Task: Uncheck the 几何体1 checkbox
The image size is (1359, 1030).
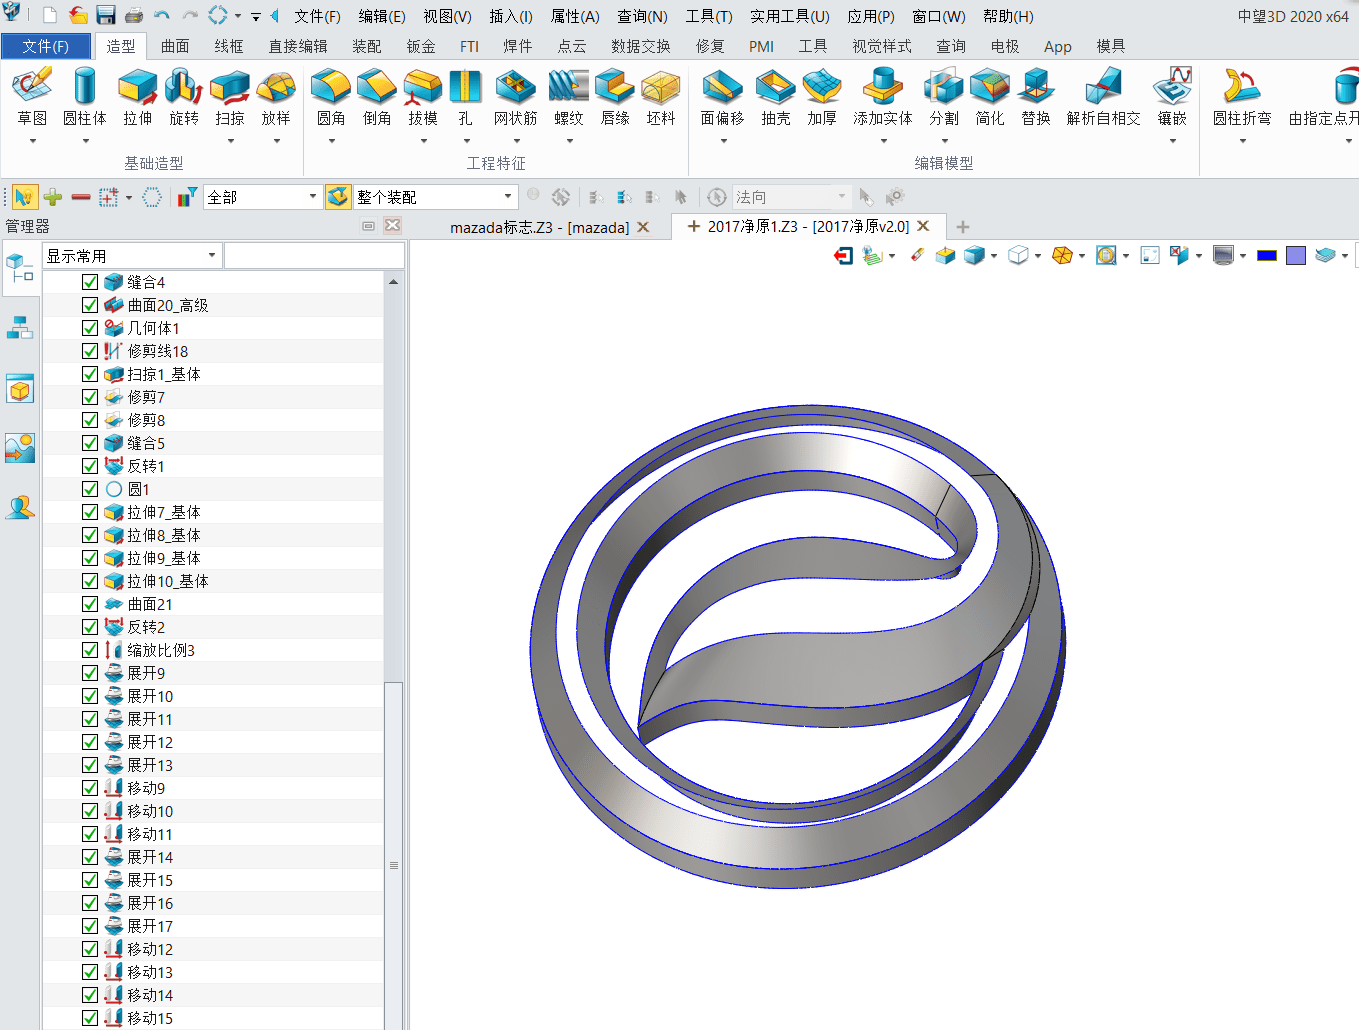Action: click(90, 328)
